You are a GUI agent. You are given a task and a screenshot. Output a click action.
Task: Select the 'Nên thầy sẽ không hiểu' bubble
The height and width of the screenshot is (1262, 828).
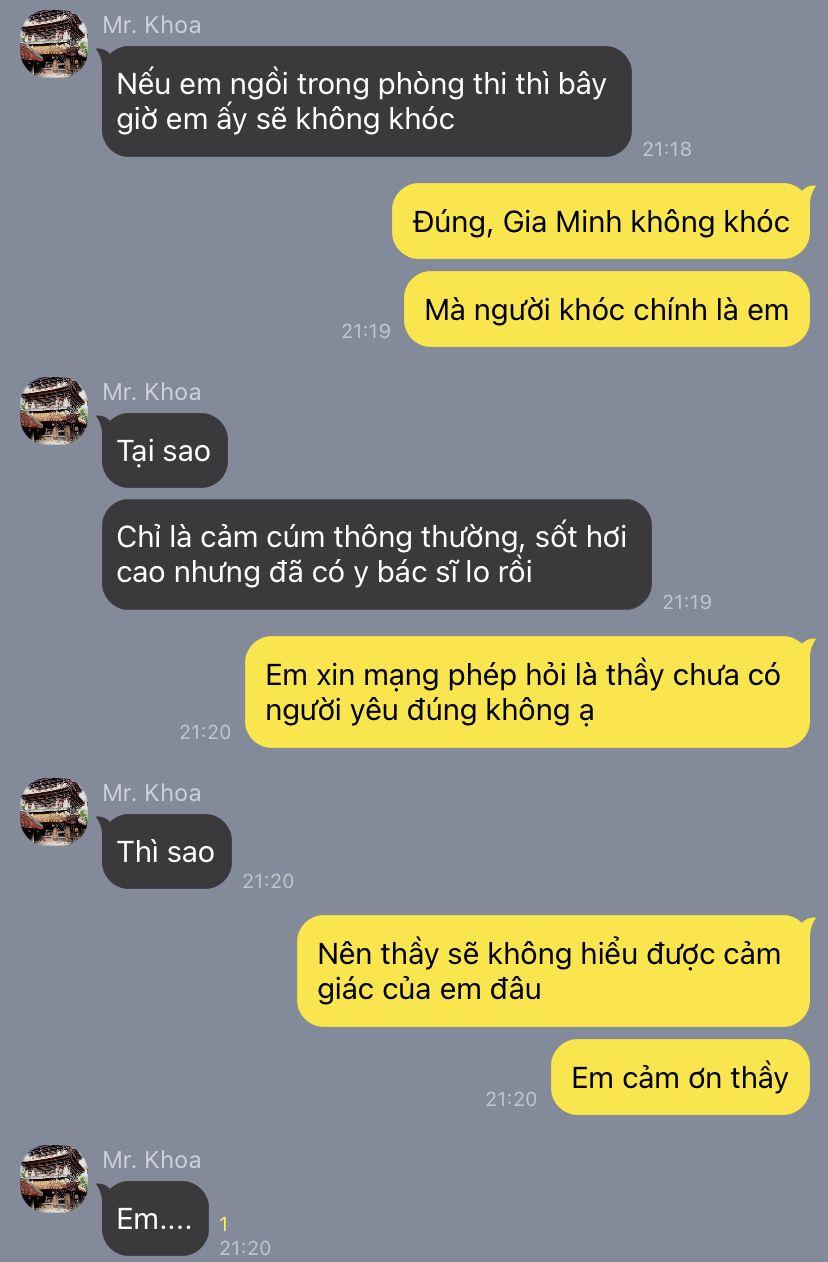pos(554,970)
